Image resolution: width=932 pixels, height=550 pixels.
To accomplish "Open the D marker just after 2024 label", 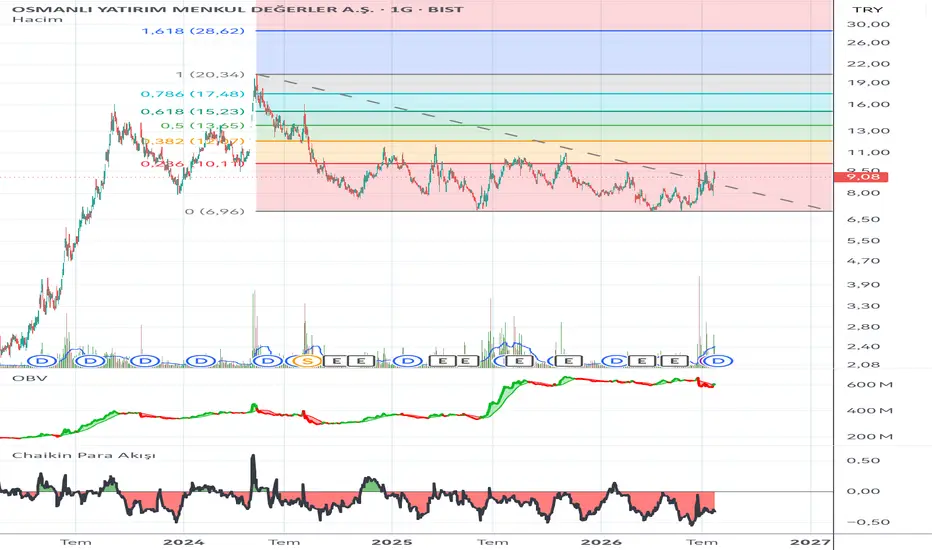I will point(201,361).
